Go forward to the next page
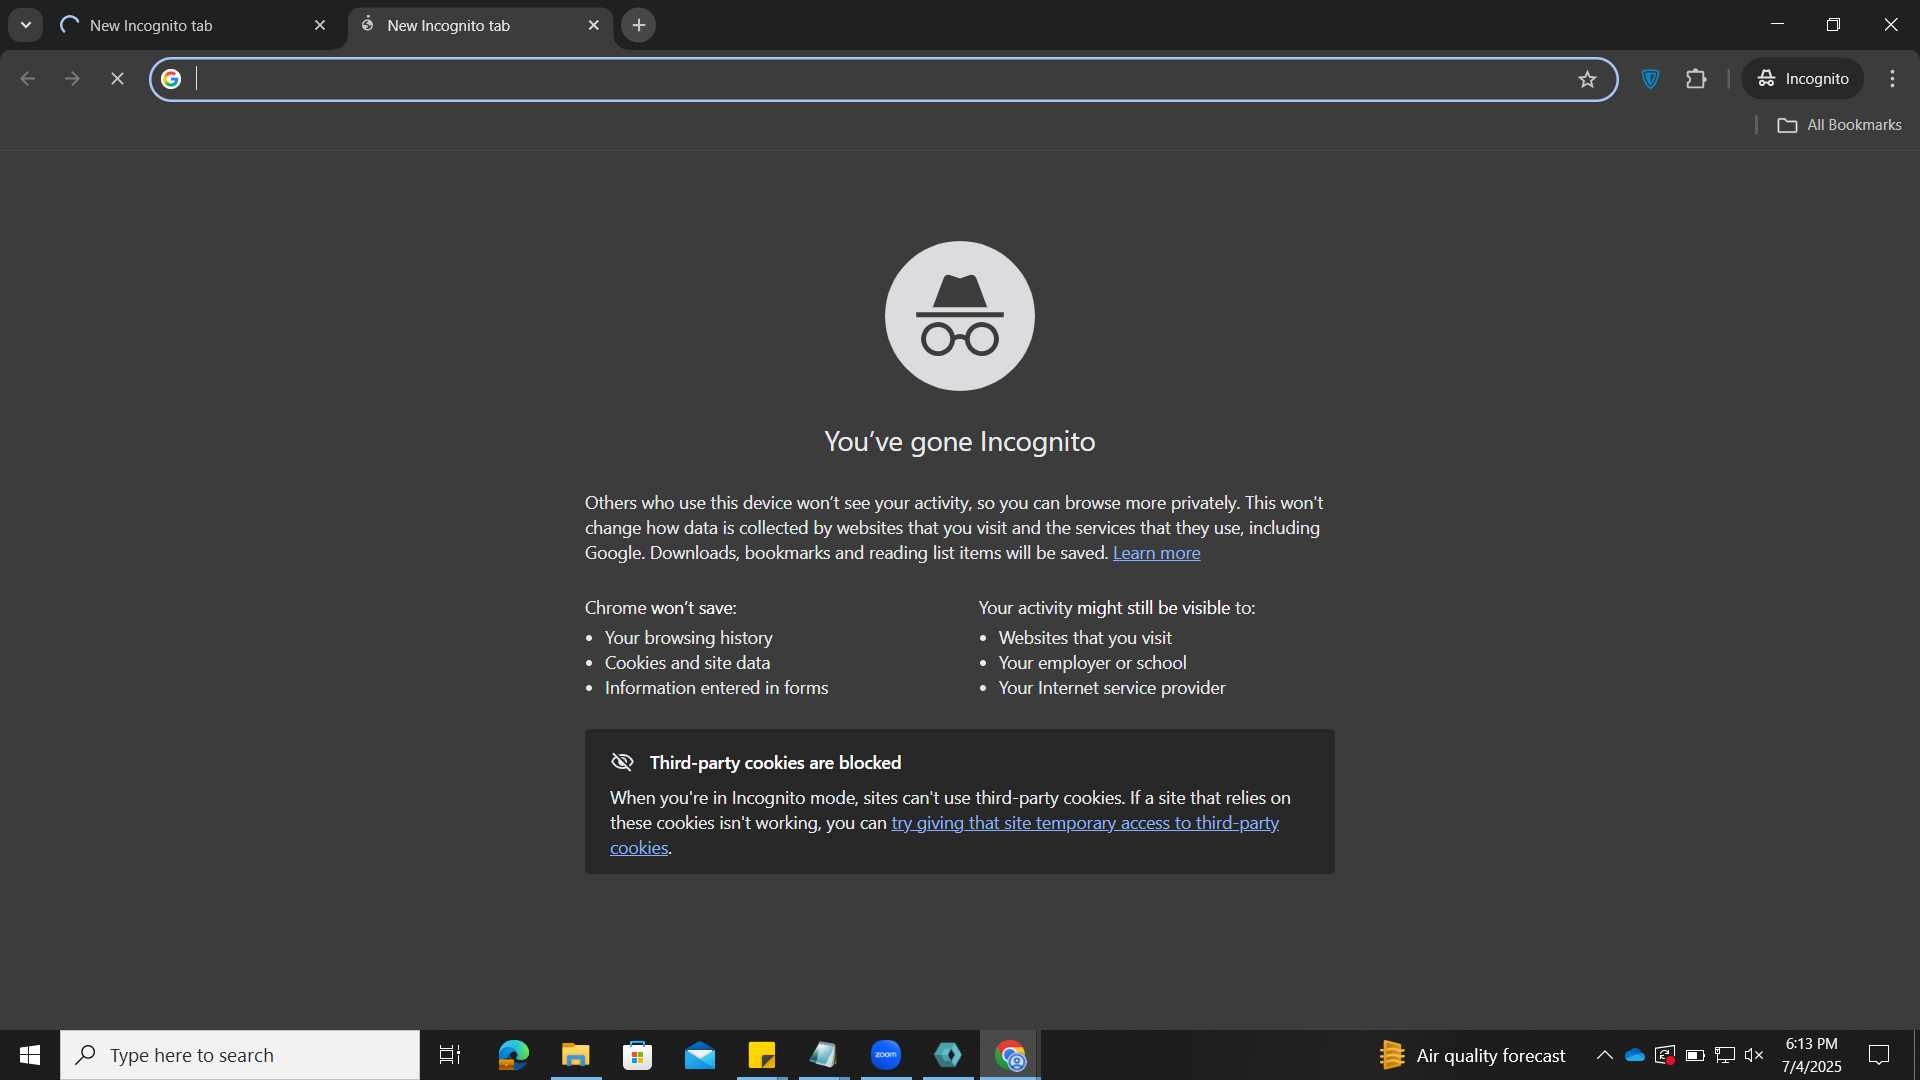The width and height of the screenshot is (1920, 1080). pos(72,79)
